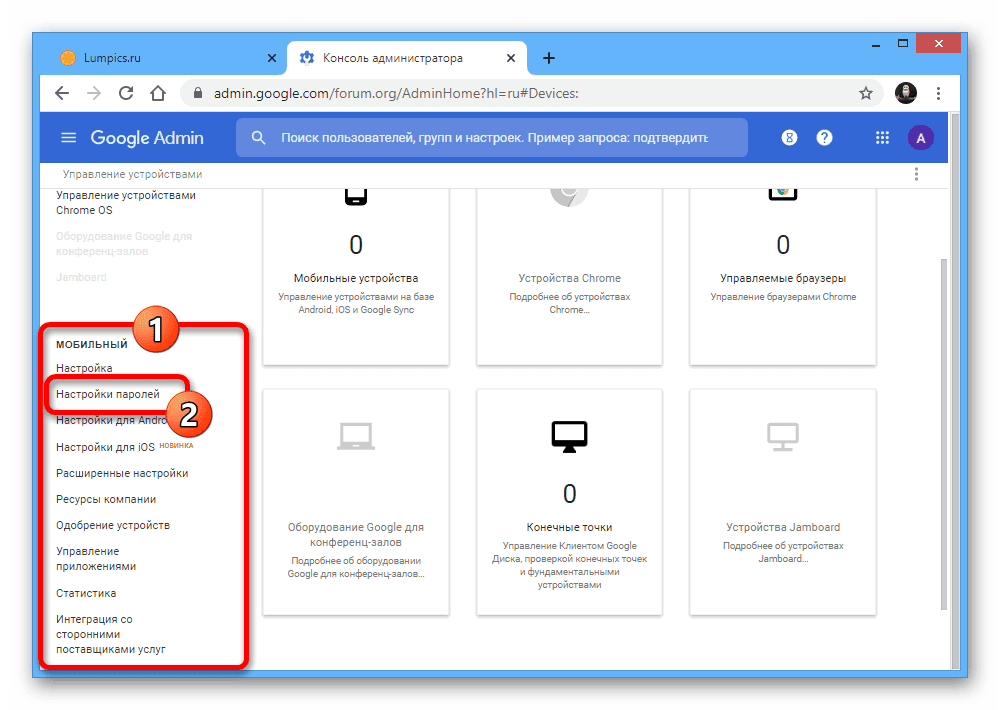Close the Chrome window
This screenshot has width=1000, height=710.
pyautogui.click(x=938, y=43)
